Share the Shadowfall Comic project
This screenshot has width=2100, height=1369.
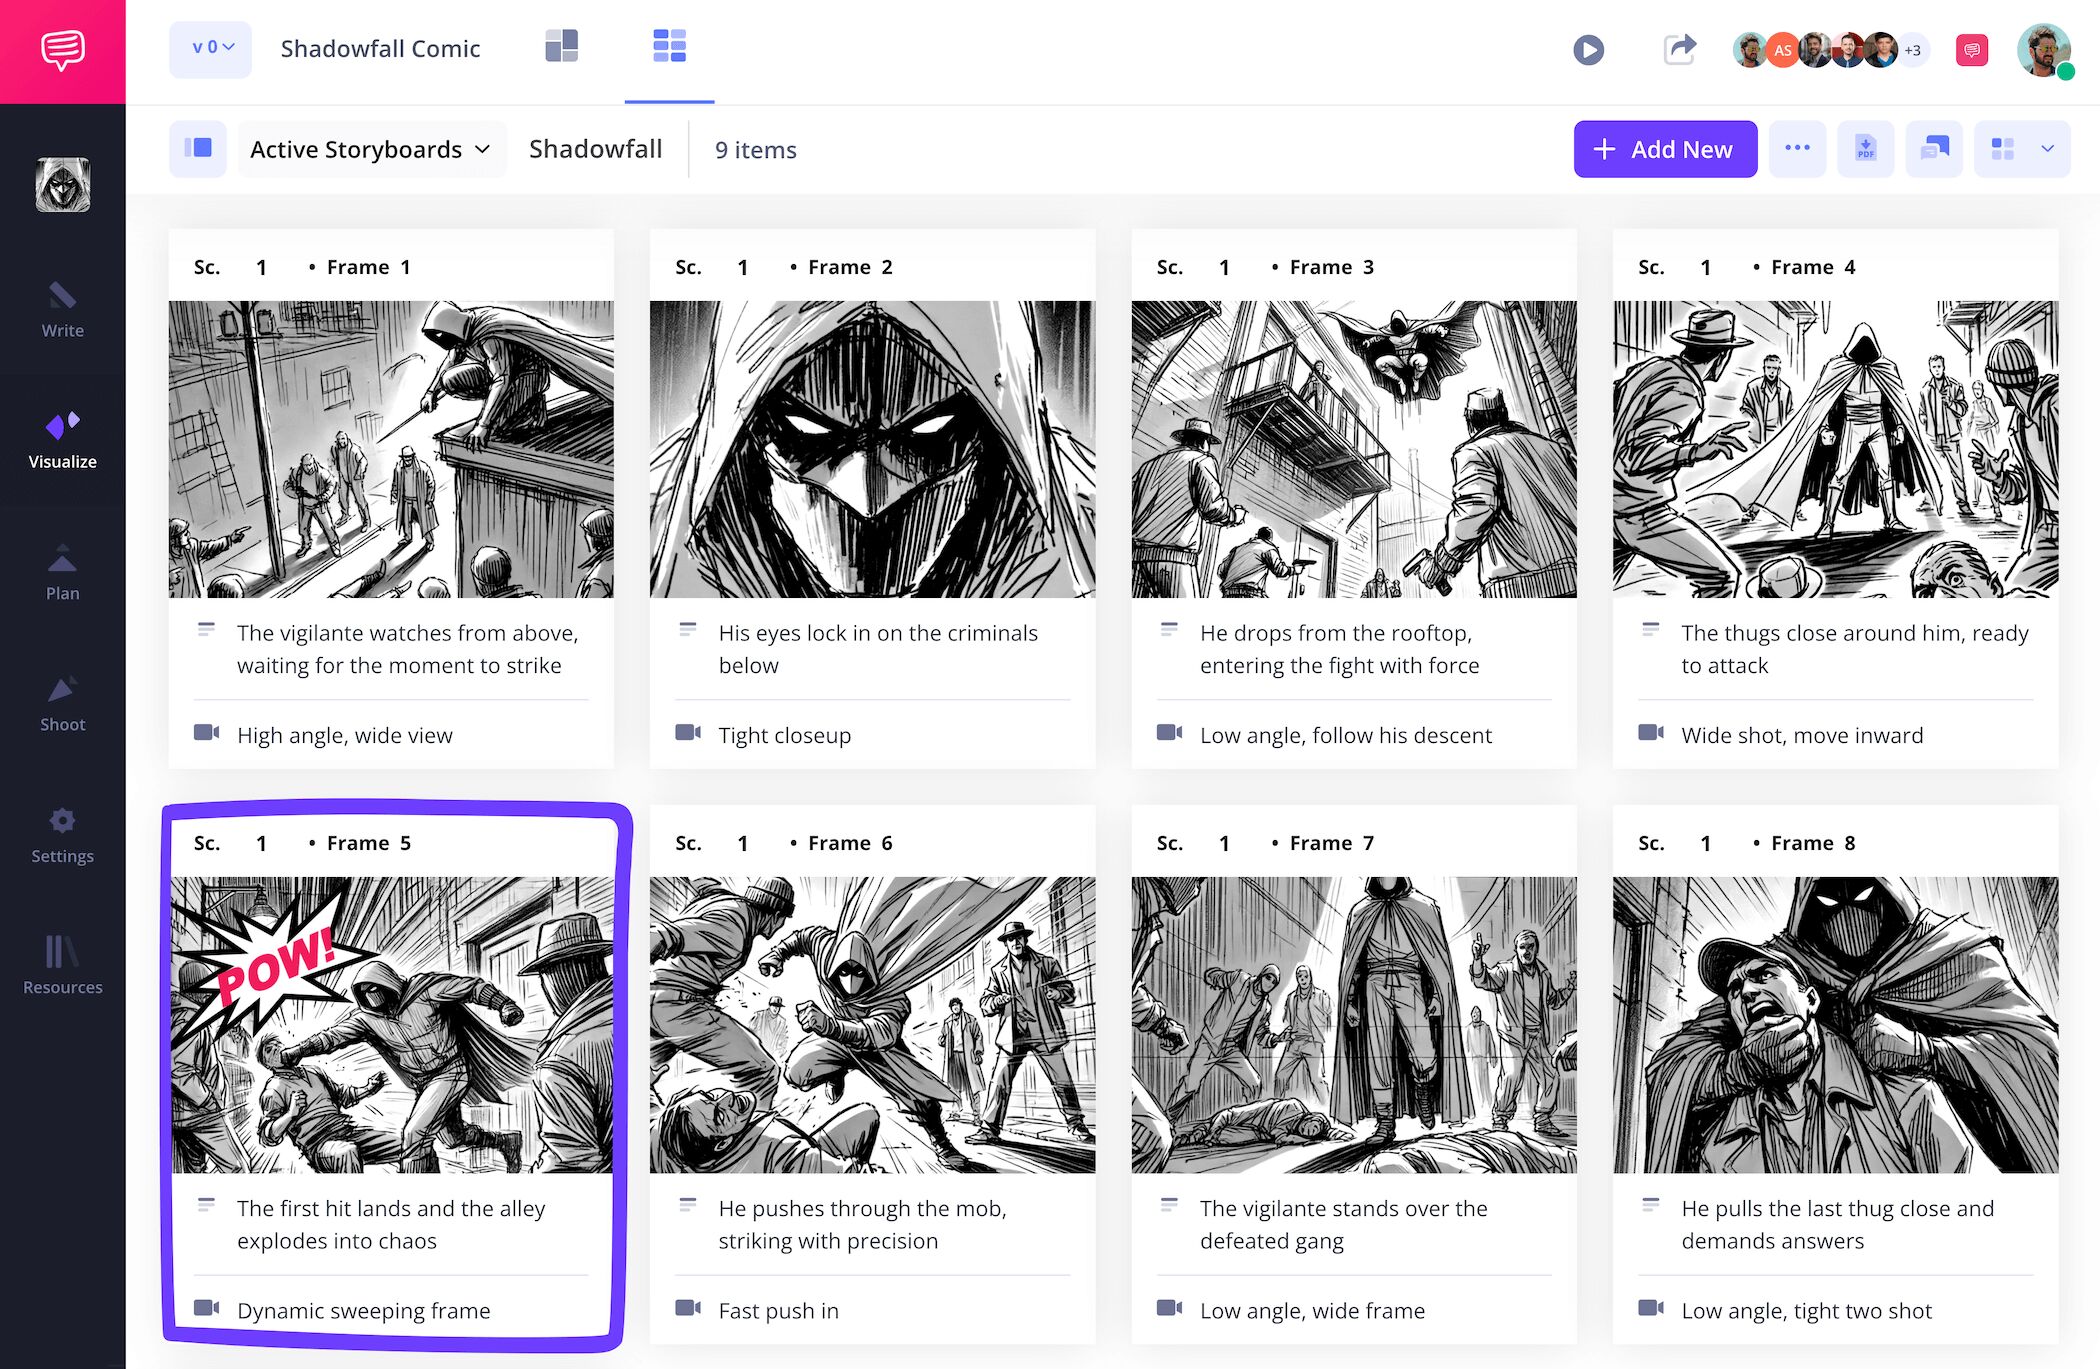pyautogui.click(x=1680, y=48)
